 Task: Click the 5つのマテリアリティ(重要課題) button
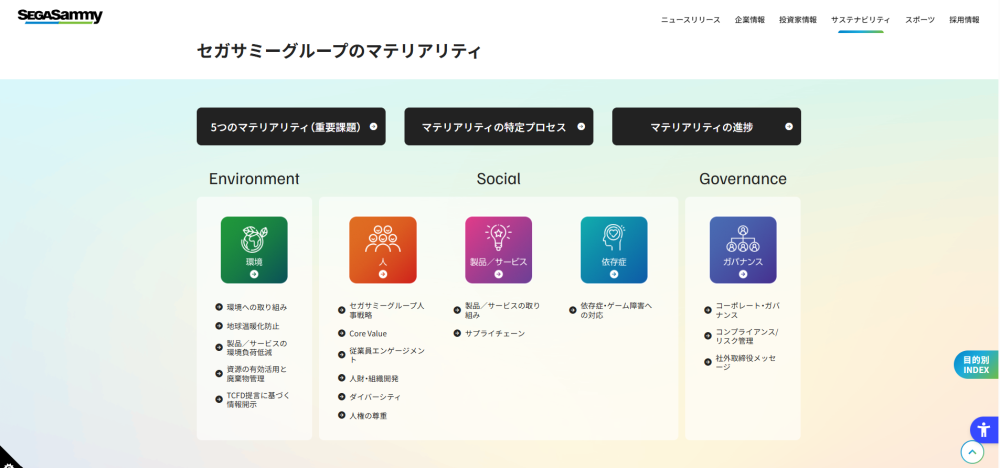click(x=291, y=127)
